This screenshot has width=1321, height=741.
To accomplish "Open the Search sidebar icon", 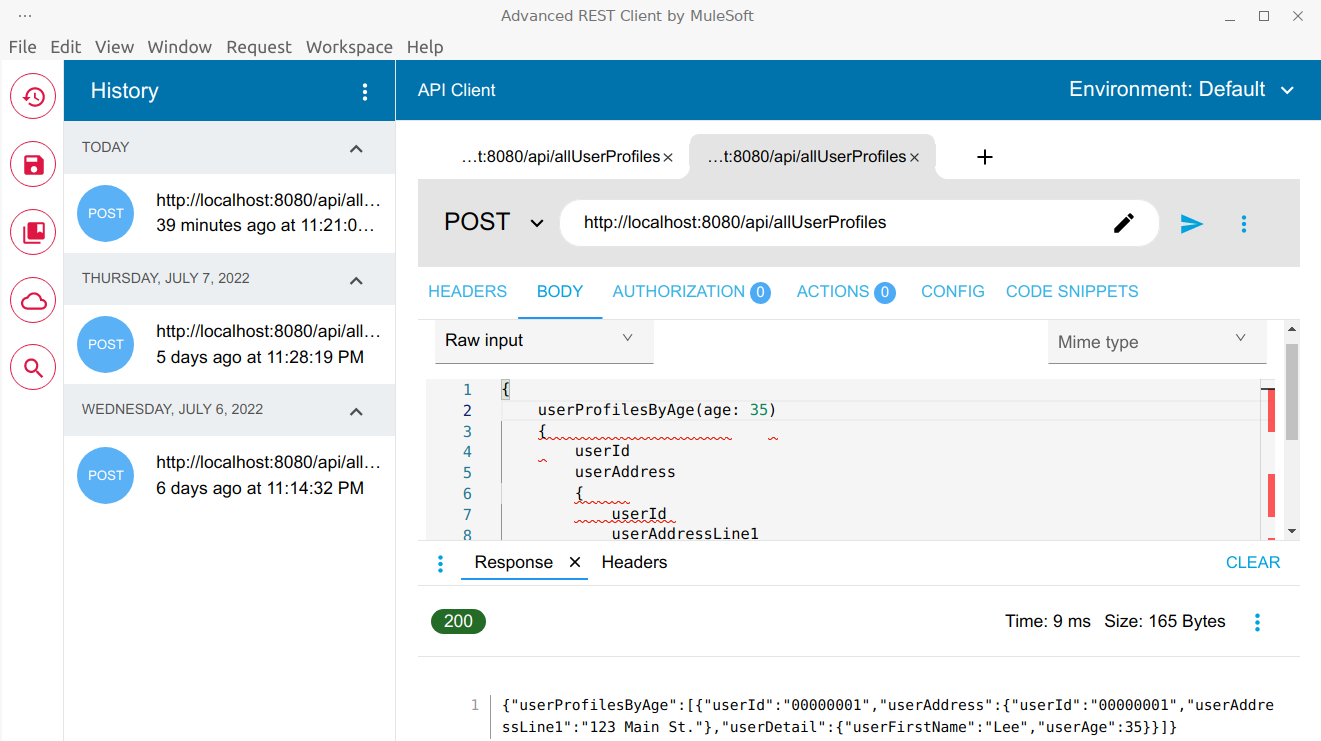I will [x=33, y=369].
